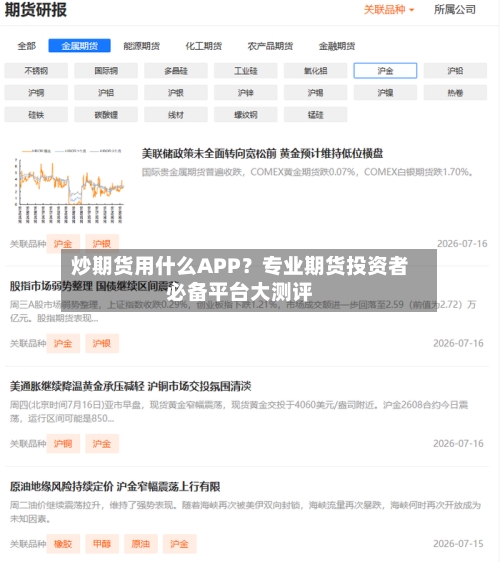Switch to 金融期货 category

coord(337,46)
